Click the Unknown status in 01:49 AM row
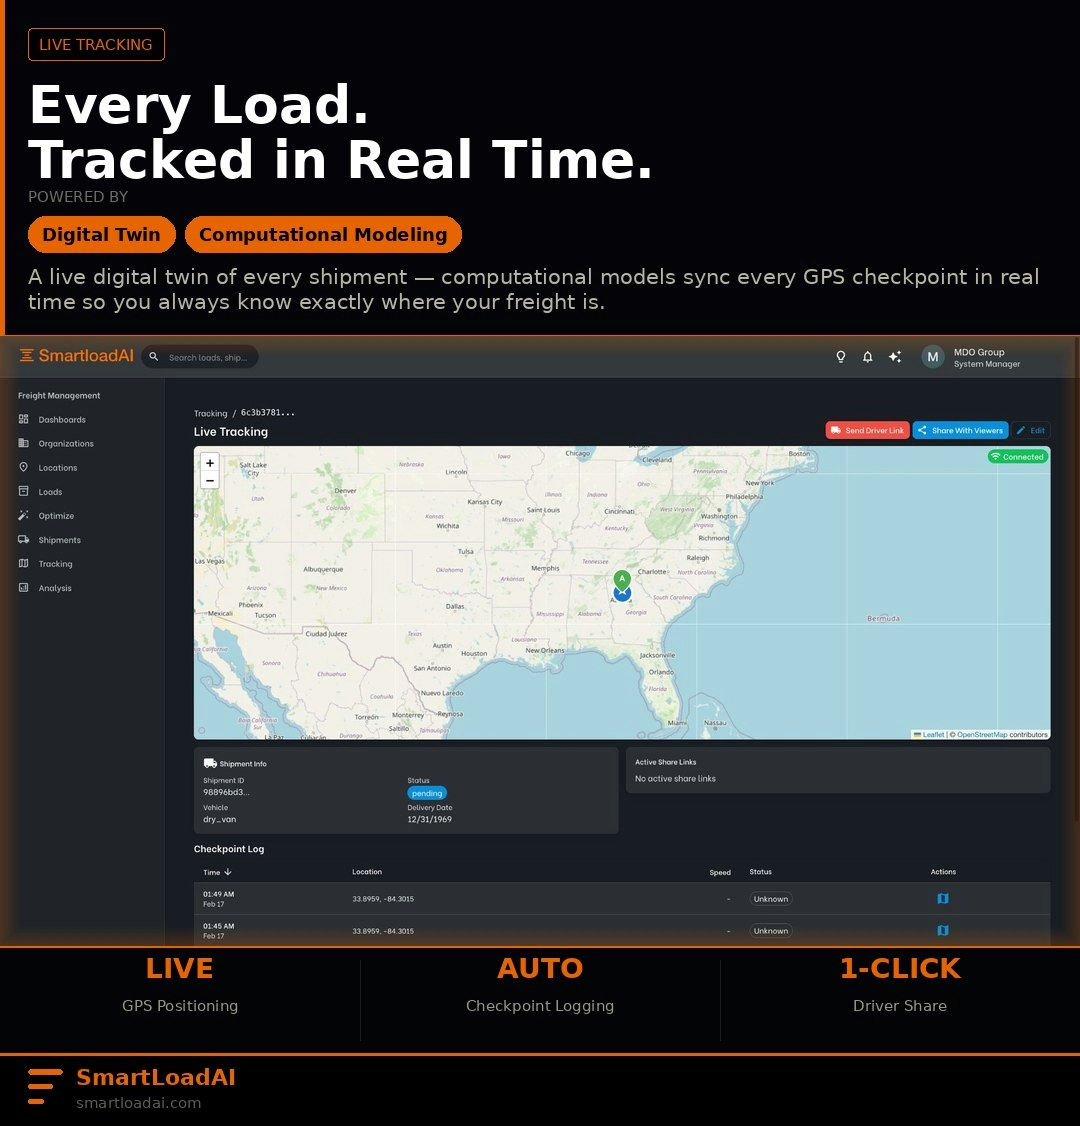This screenshot has width=1080, height=1126. click(x=771, y=899)
